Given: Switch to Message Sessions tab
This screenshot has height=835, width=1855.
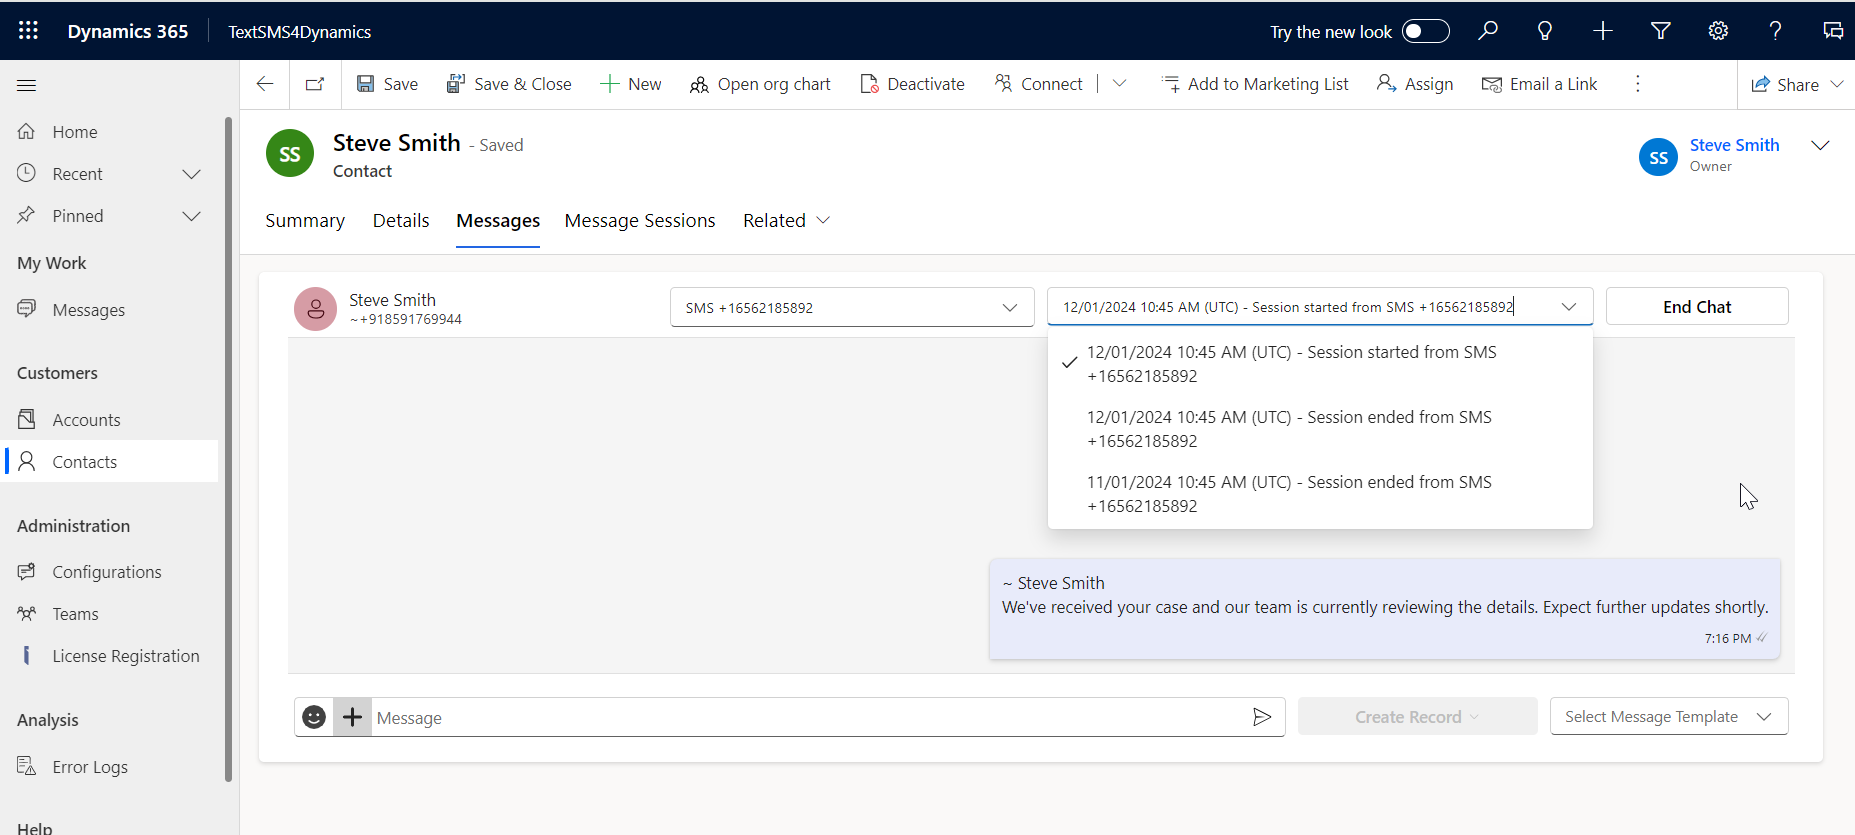Looking at the screenshot, I should (x=640, y=221).
